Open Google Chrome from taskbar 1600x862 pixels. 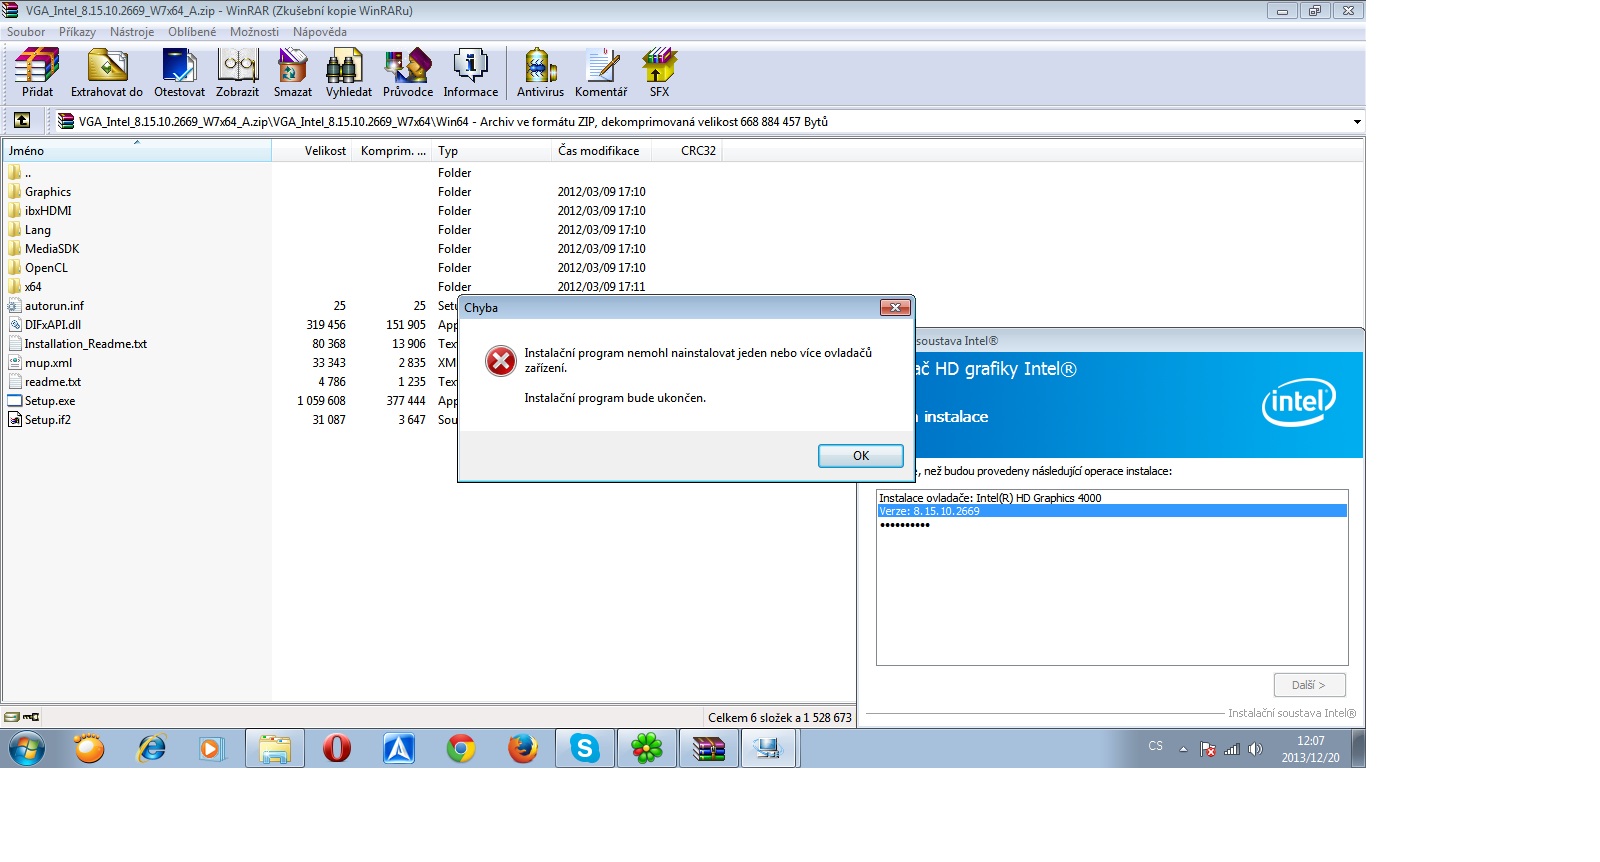(x=461, y=748)
